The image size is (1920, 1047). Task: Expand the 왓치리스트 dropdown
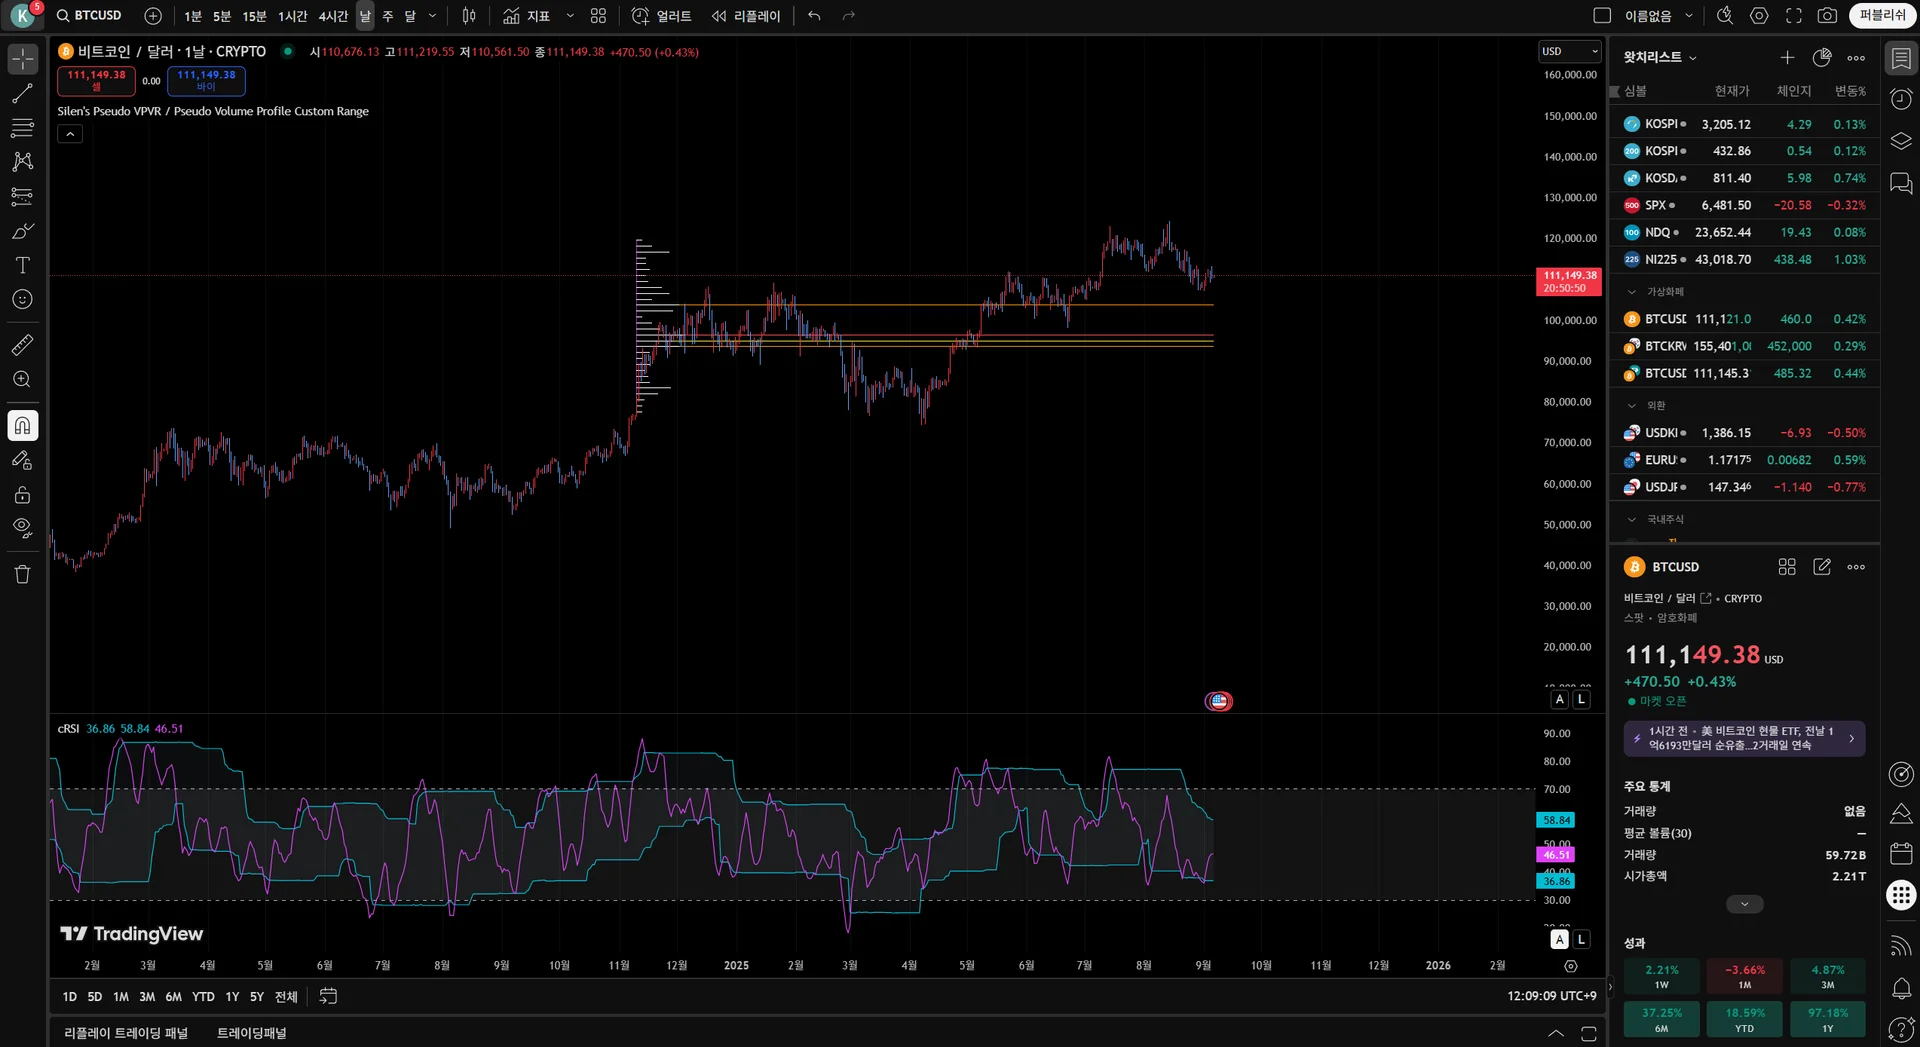click(1660, 57)
